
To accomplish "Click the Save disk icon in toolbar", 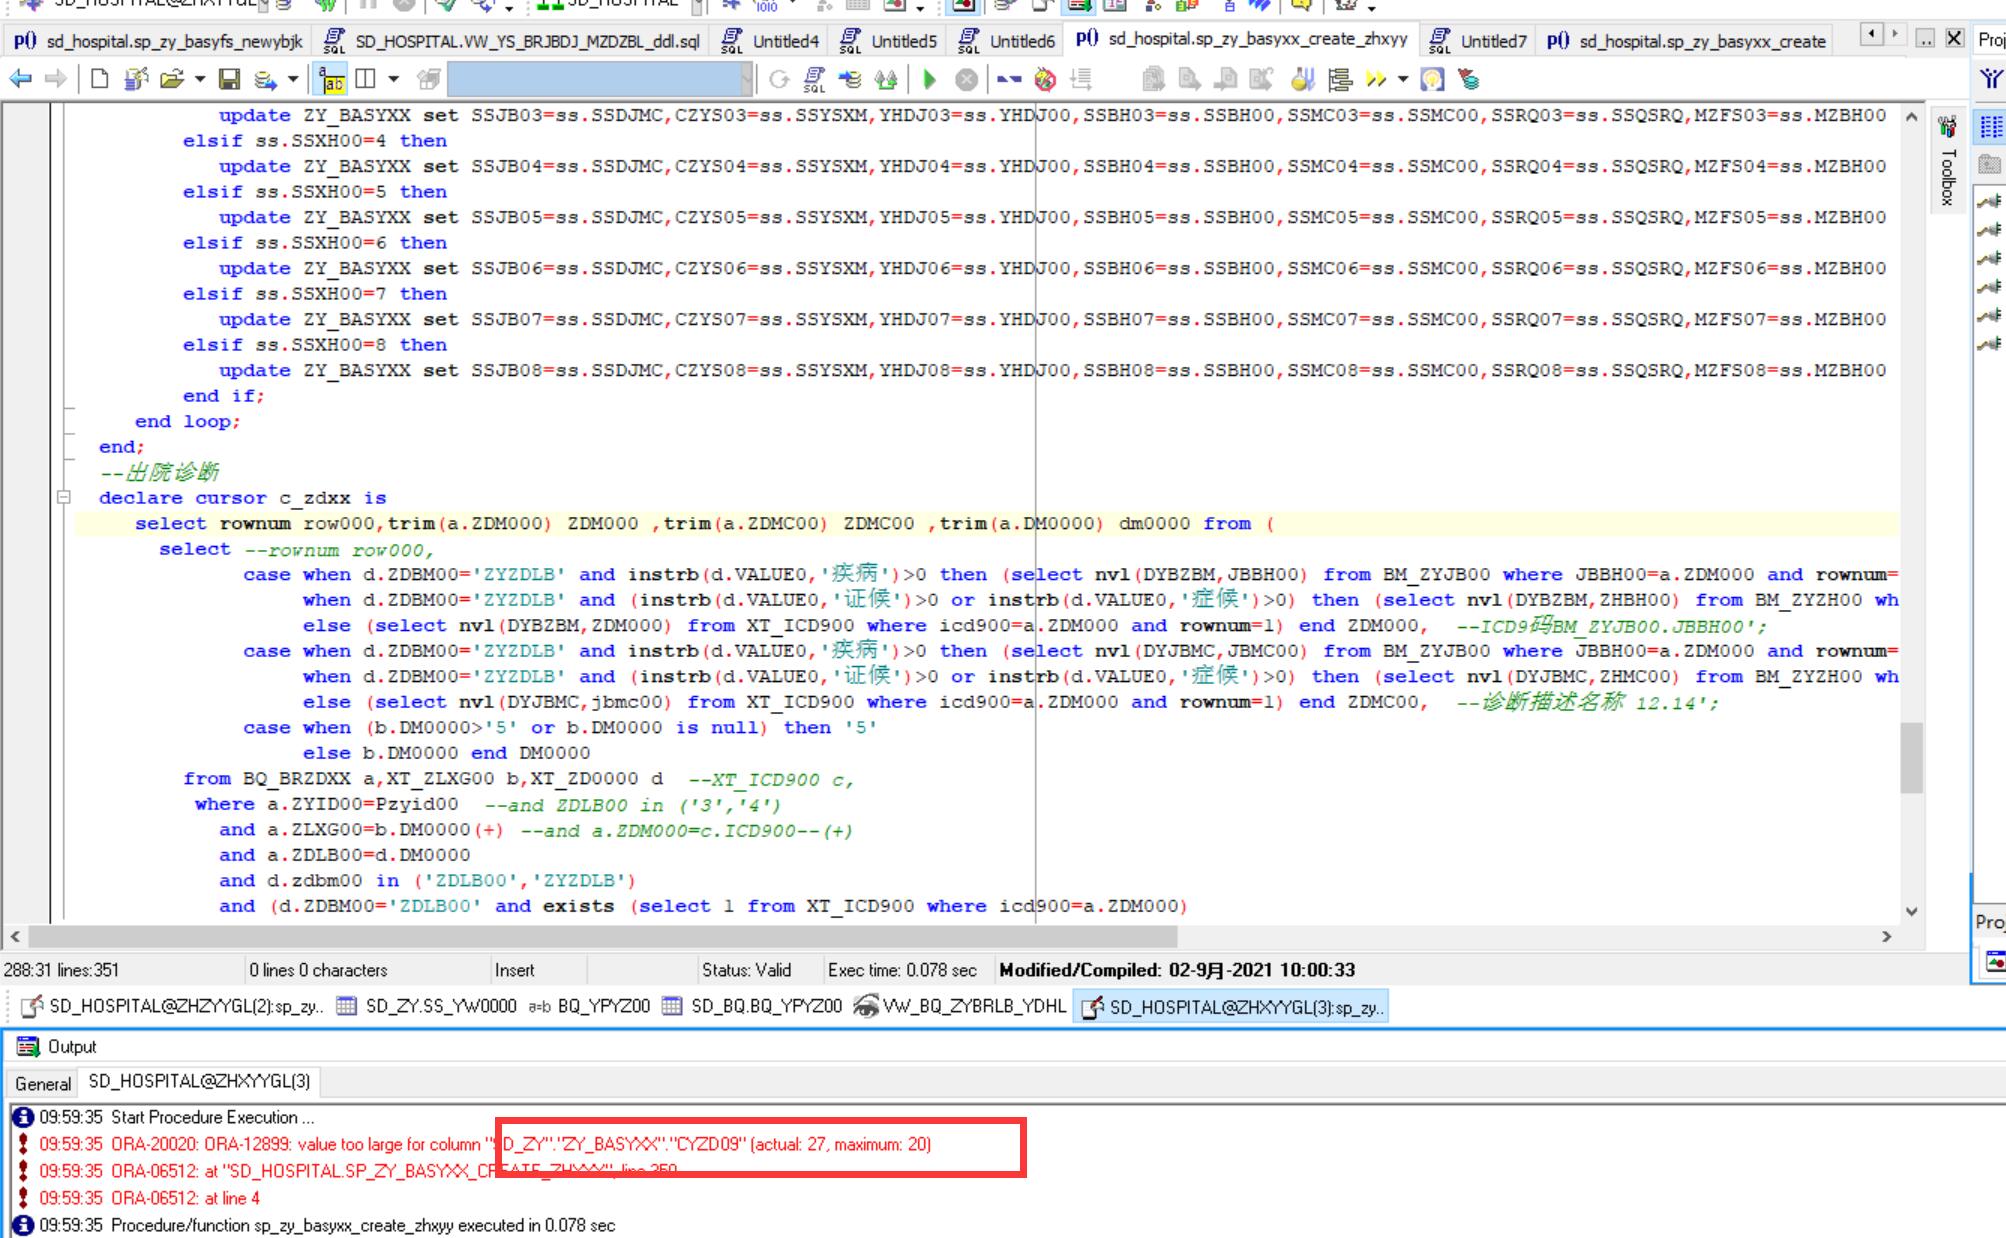I will pos(229,79).
